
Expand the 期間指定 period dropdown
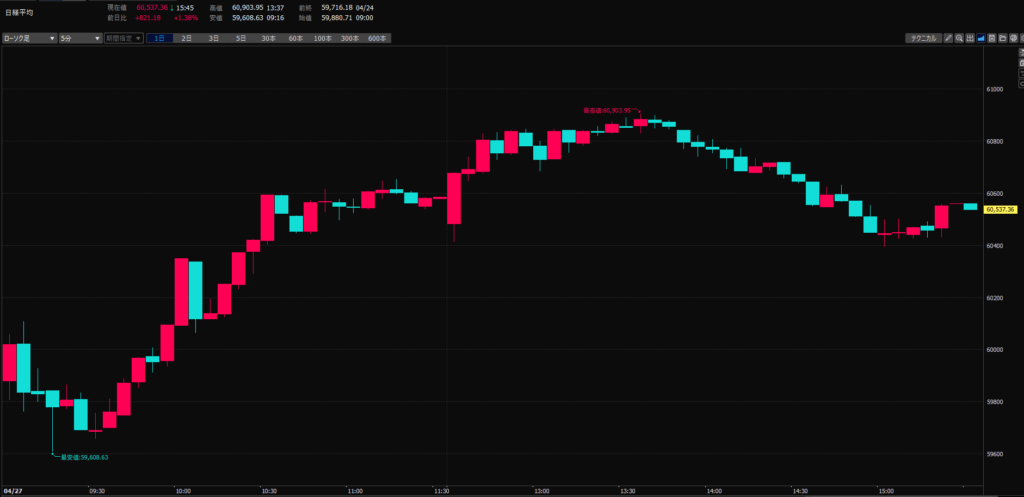[x=123, y=38]
